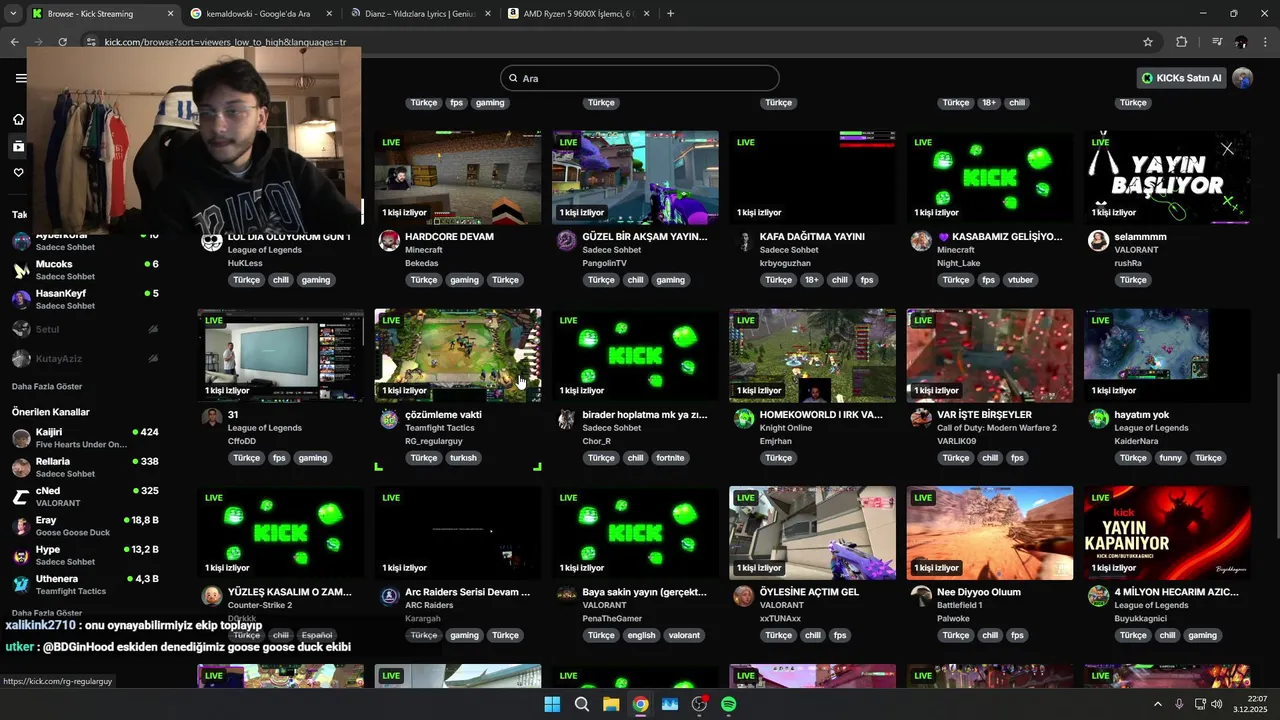Viewport: 1280px width, 720px height.
Task: Open HasanKeyf channel in sidebar
Action: click(x=85, y=299)
